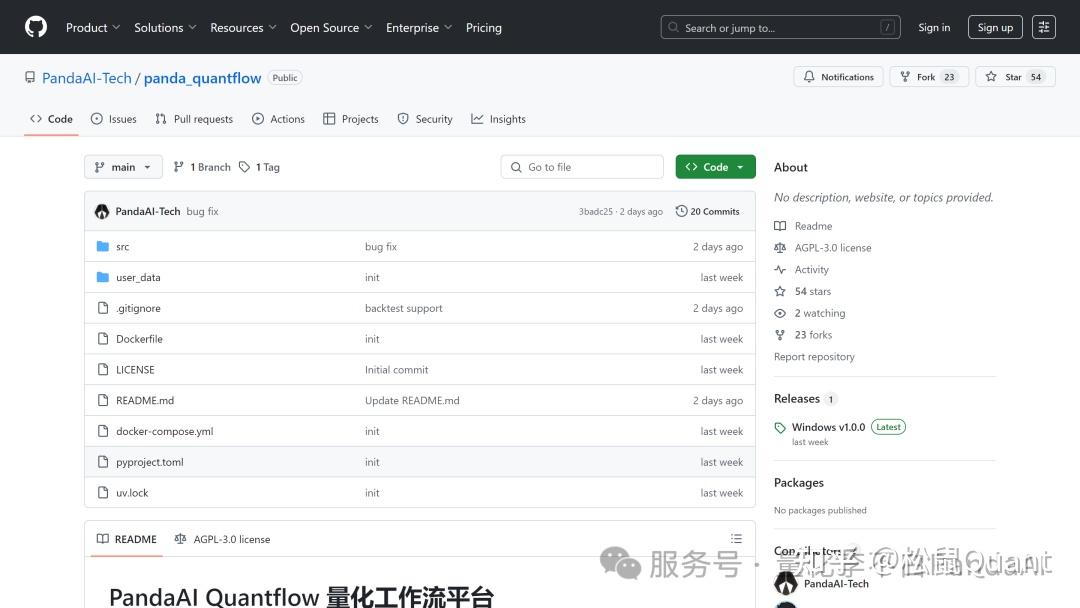Expand the Resources menu
The height and width of the screenshot is (608, 1080).
(x=243, y=28)
